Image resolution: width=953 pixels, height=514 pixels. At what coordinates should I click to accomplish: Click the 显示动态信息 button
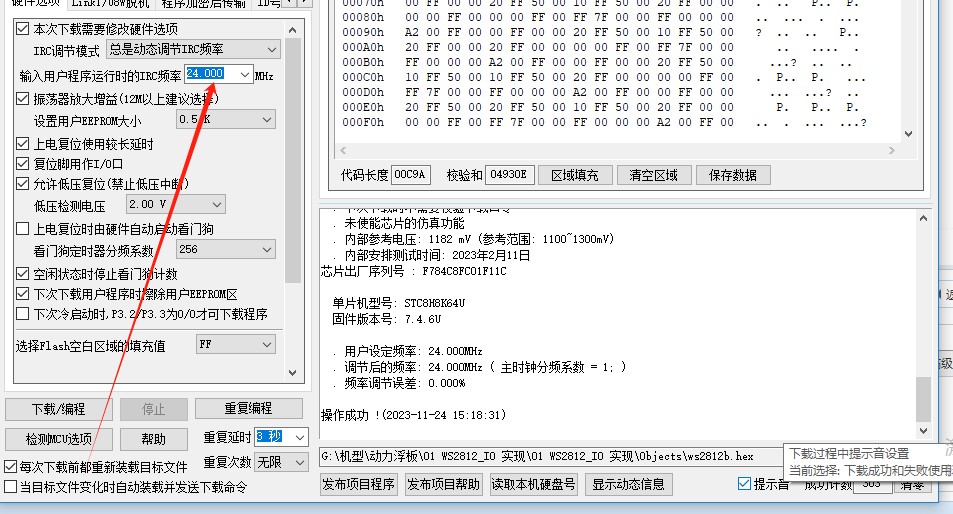point(628,484)
